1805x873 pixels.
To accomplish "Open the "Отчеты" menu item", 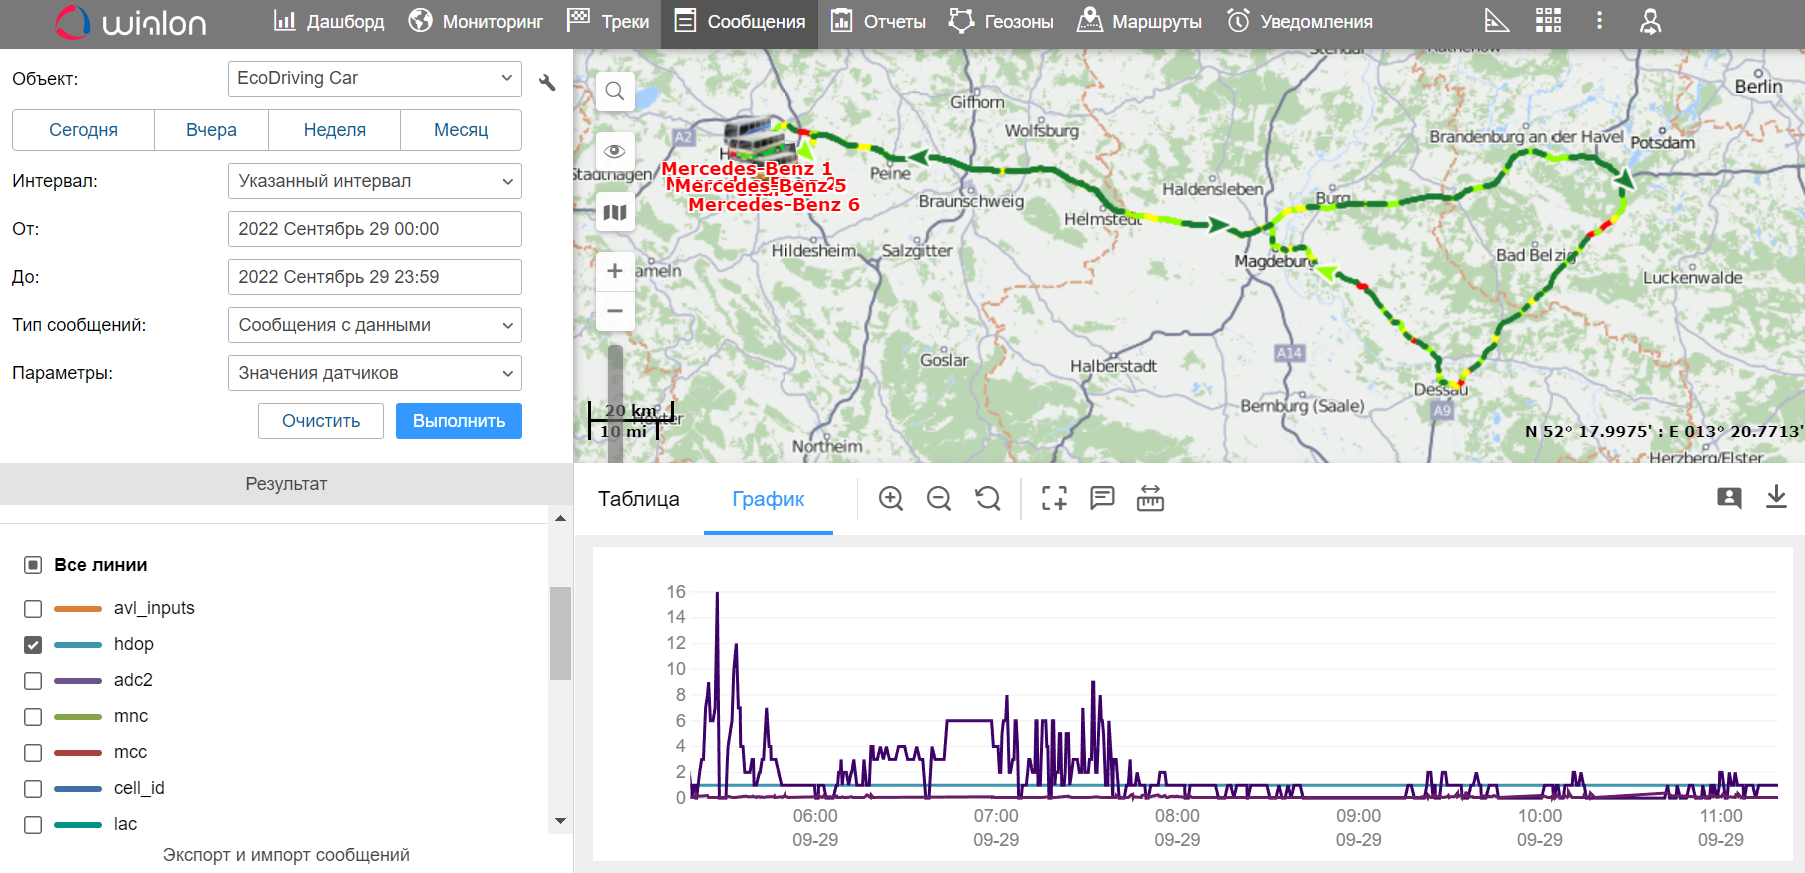I will click(x=878, y=21).
